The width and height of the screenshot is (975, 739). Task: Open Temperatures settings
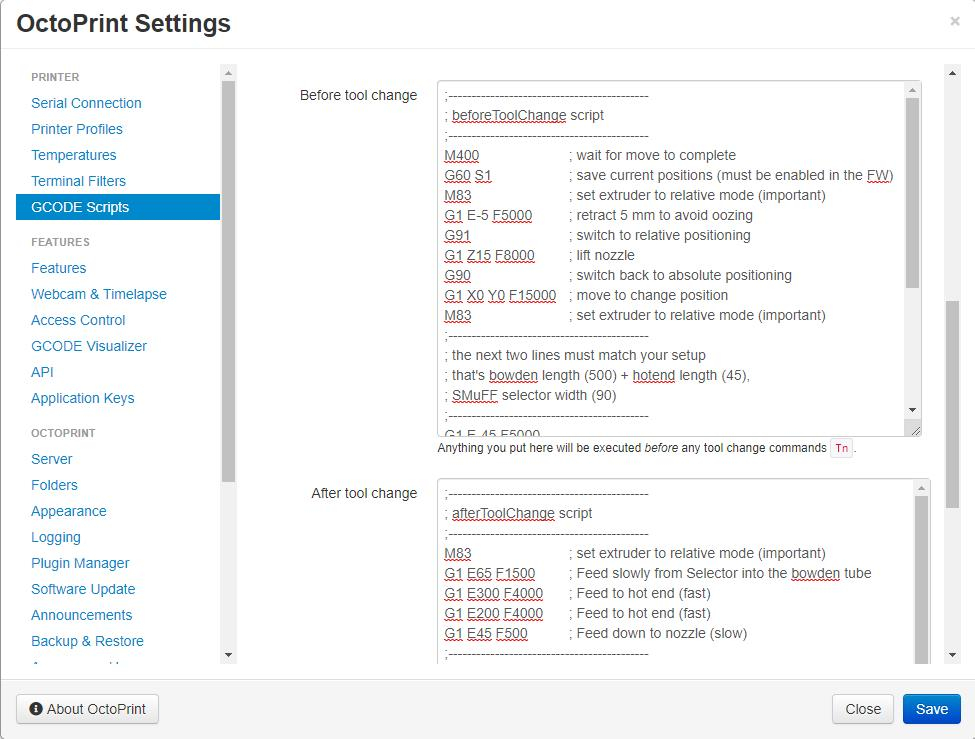(x=73, y=156)
